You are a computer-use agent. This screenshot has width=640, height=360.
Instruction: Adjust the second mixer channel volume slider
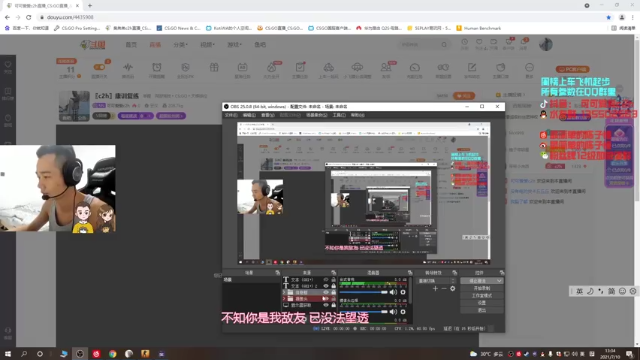click(x=363, y=312)
